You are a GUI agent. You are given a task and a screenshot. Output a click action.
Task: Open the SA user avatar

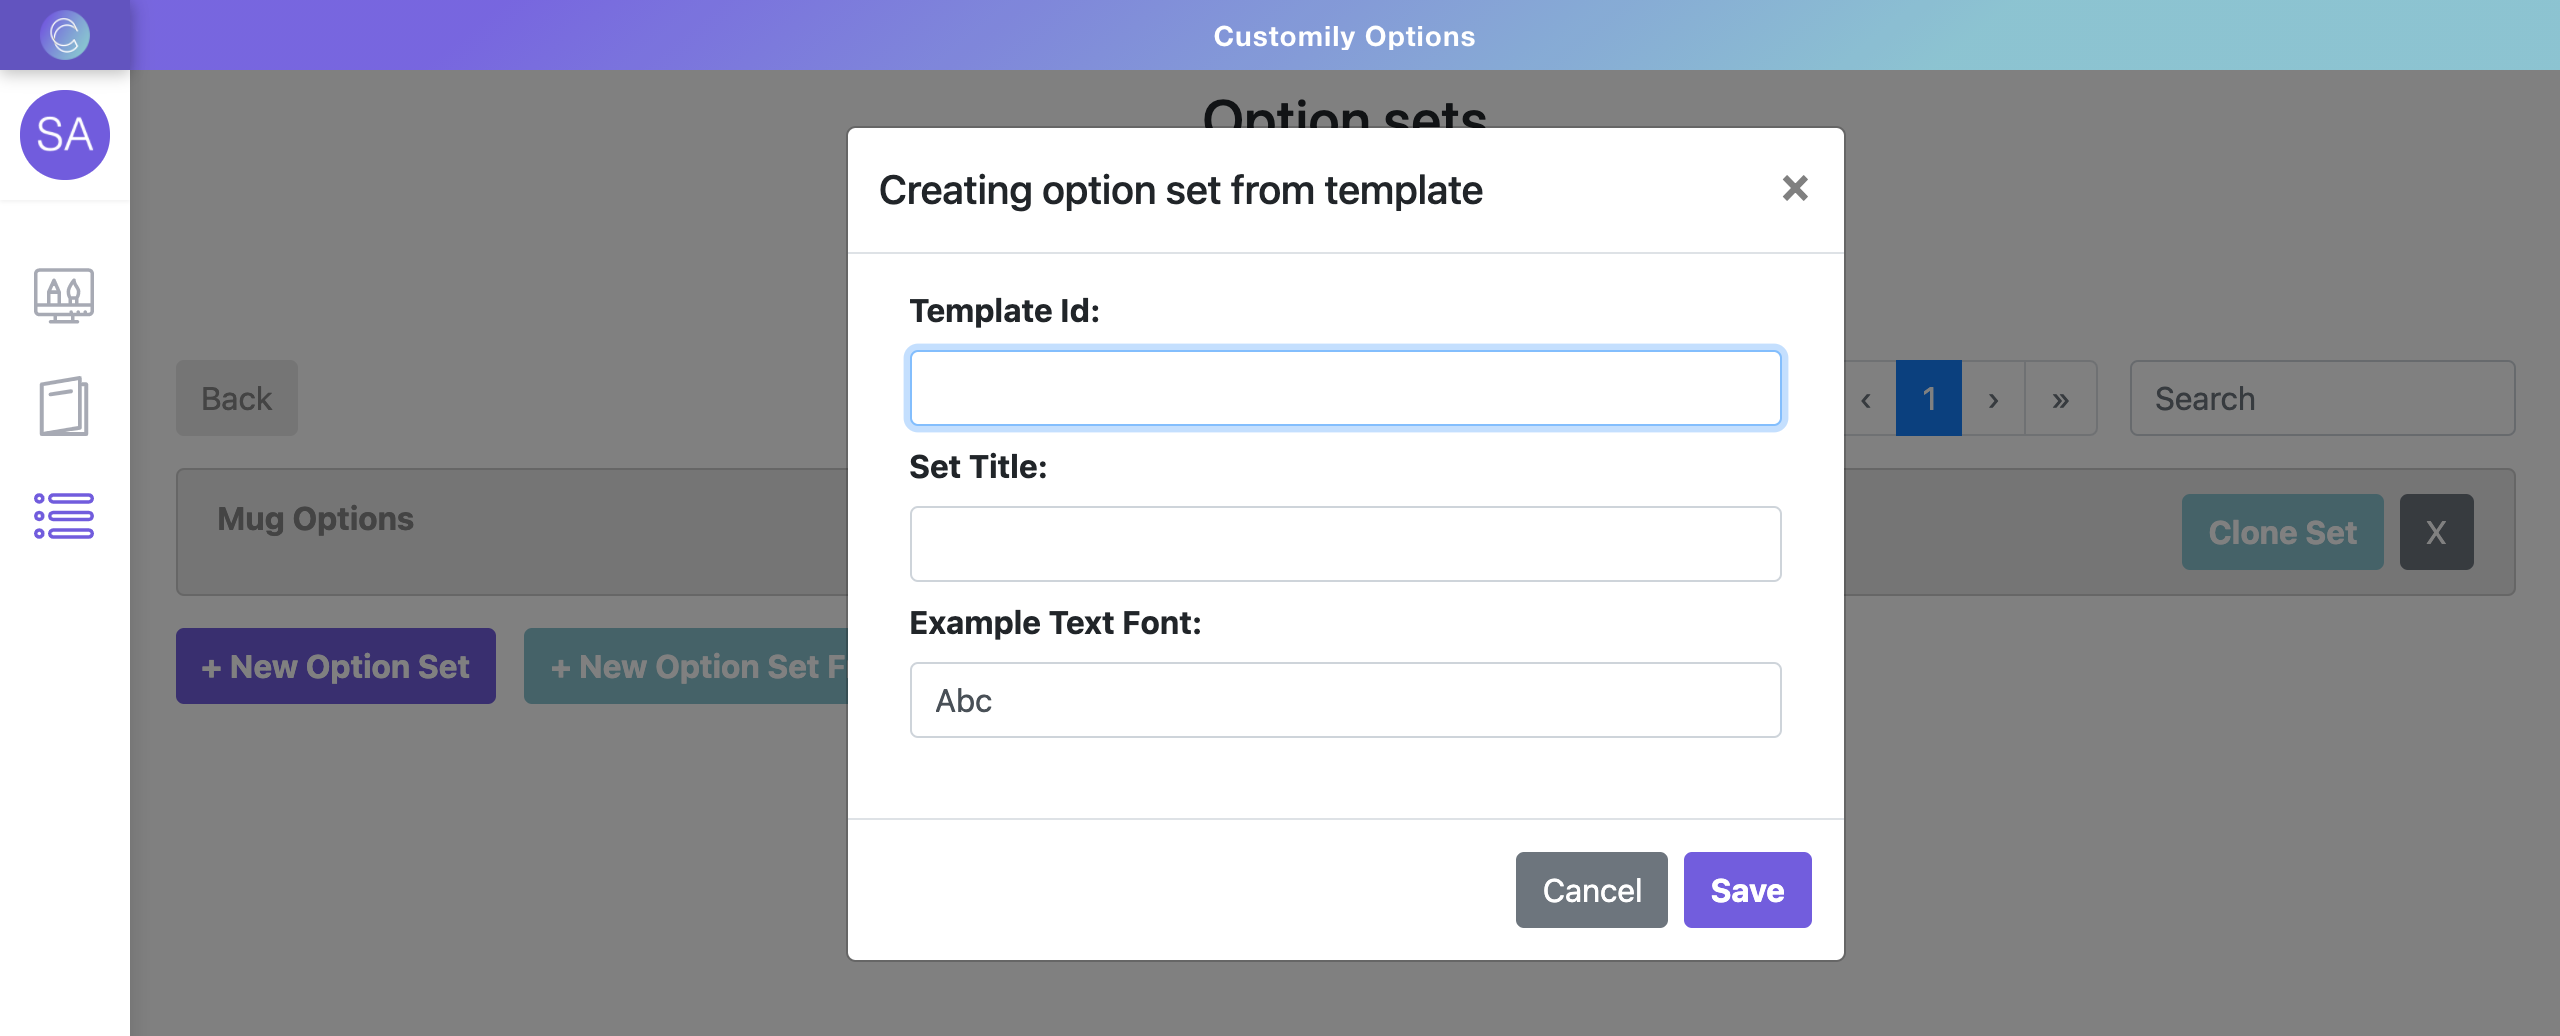(x=65, y=135)
